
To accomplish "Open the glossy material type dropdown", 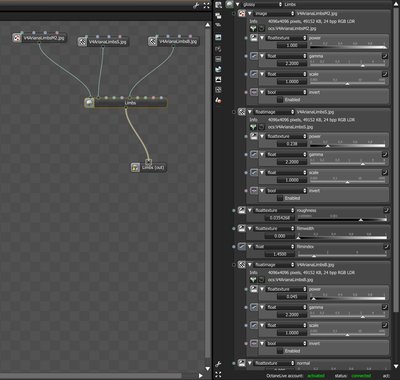I will tap(262, 4).
